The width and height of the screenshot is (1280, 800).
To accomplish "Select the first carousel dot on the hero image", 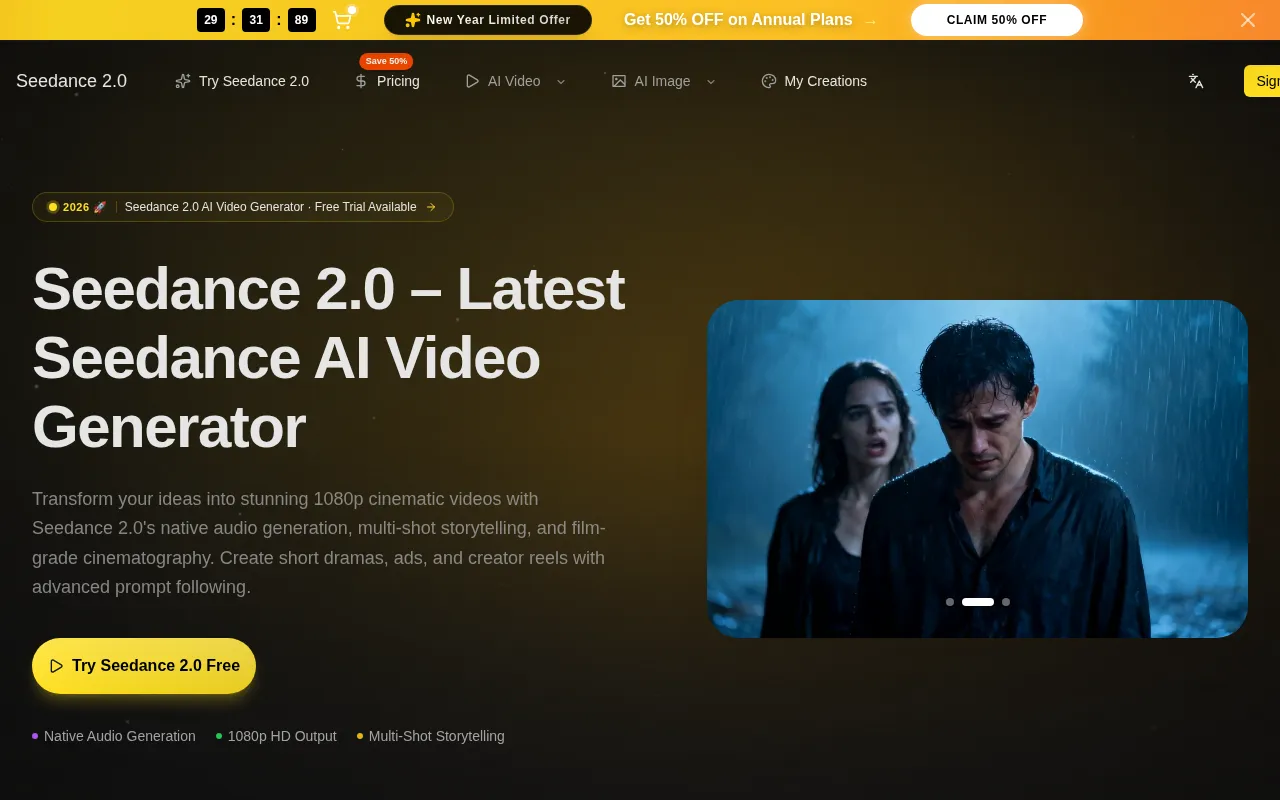I will tap(950, 602).
